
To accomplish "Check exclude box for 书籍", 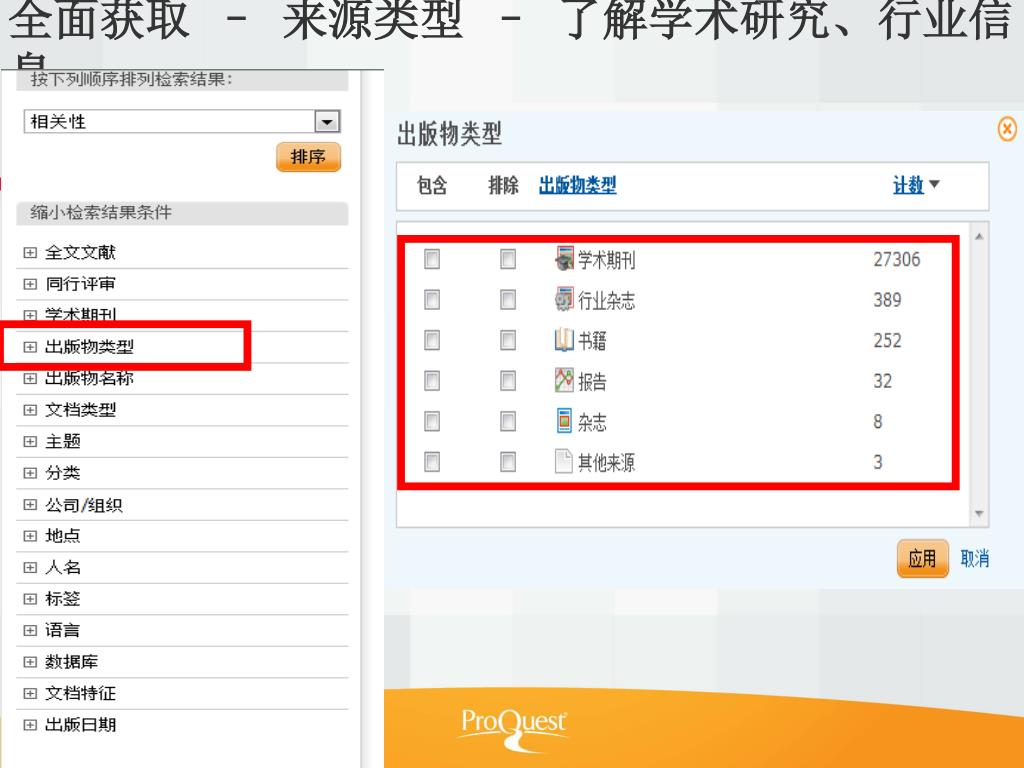I will (x=507, y=340).
